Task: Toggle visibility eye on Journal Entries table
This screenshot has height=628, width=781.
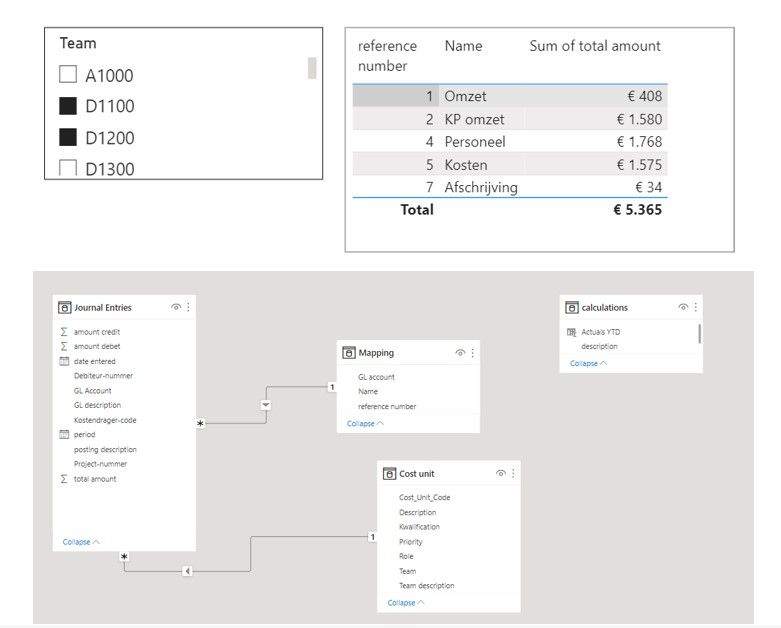Action: pos(176,307)
